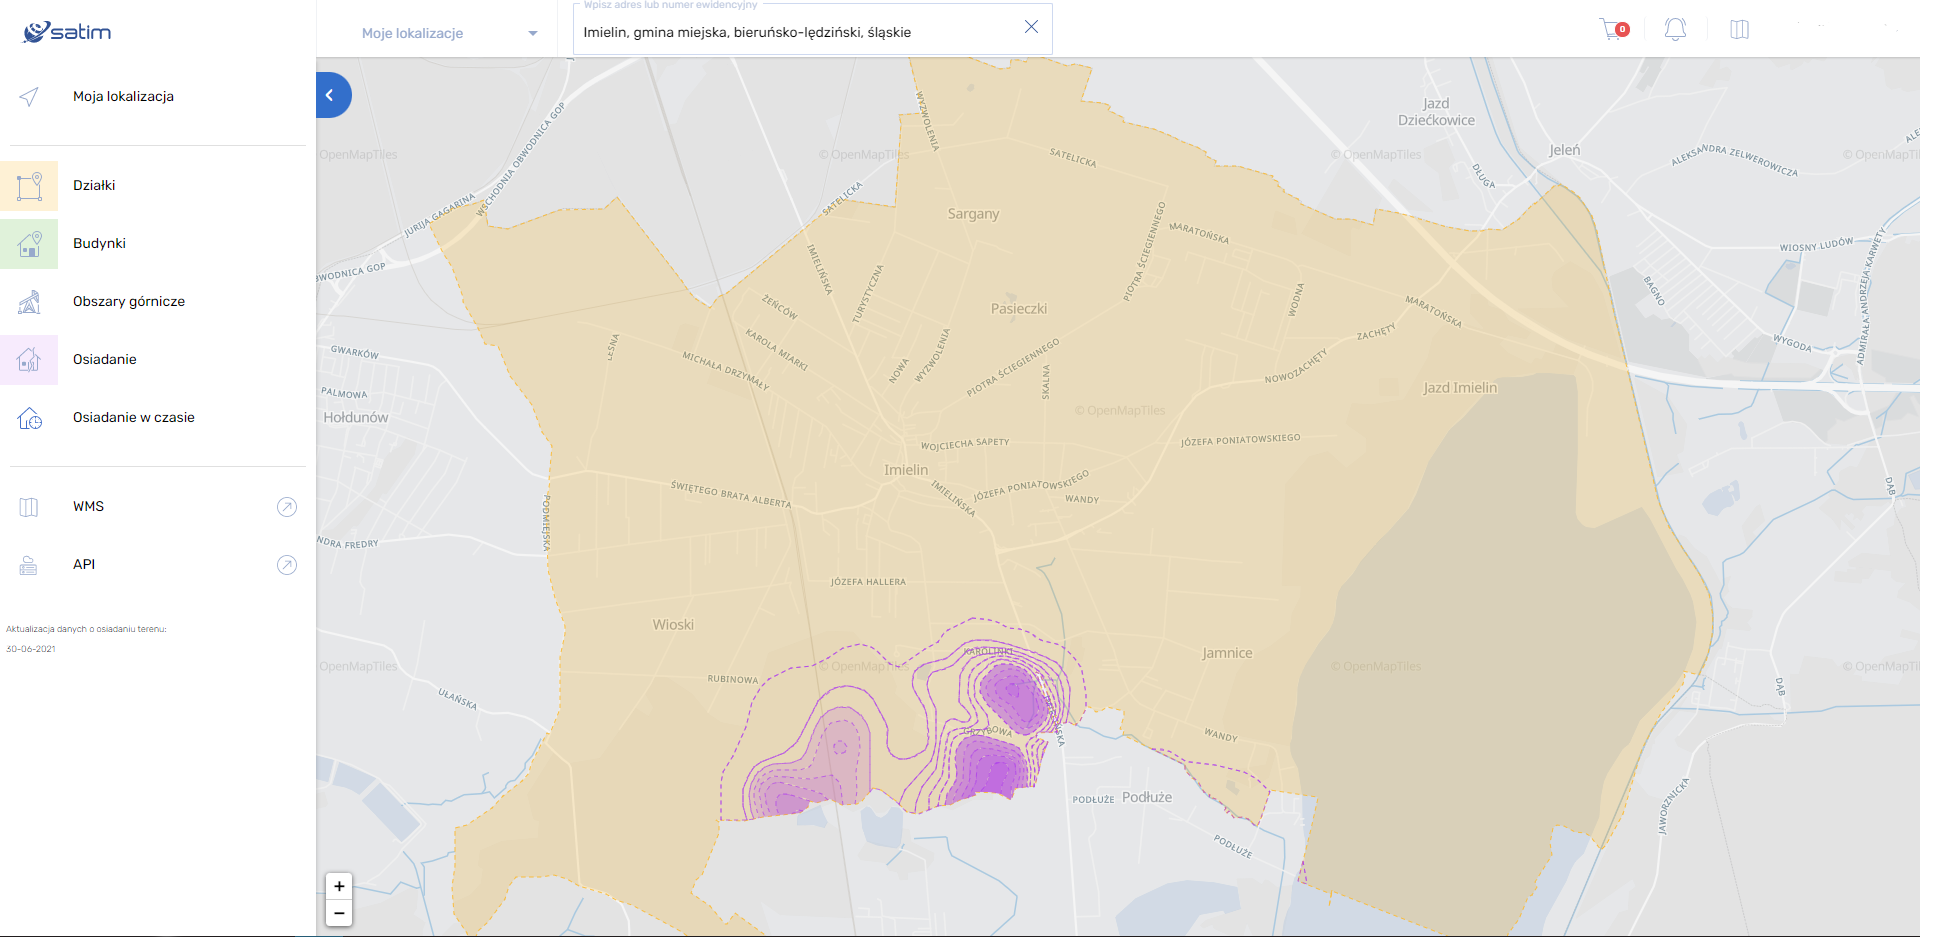Open the shopping cart icon
1941x937 pixels.
(1613, 29)
